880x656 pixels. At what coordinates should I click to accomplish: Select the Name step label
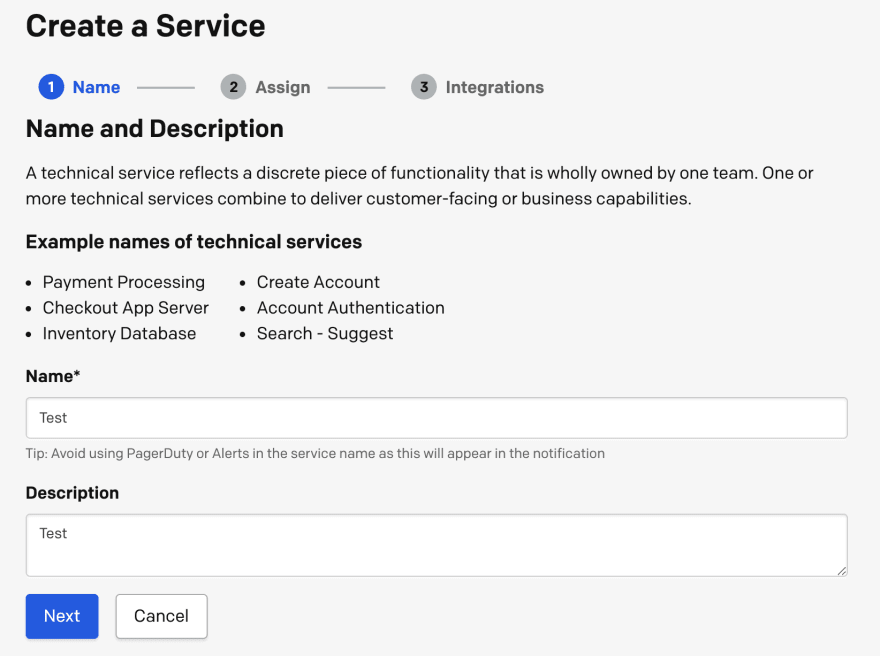96,87
